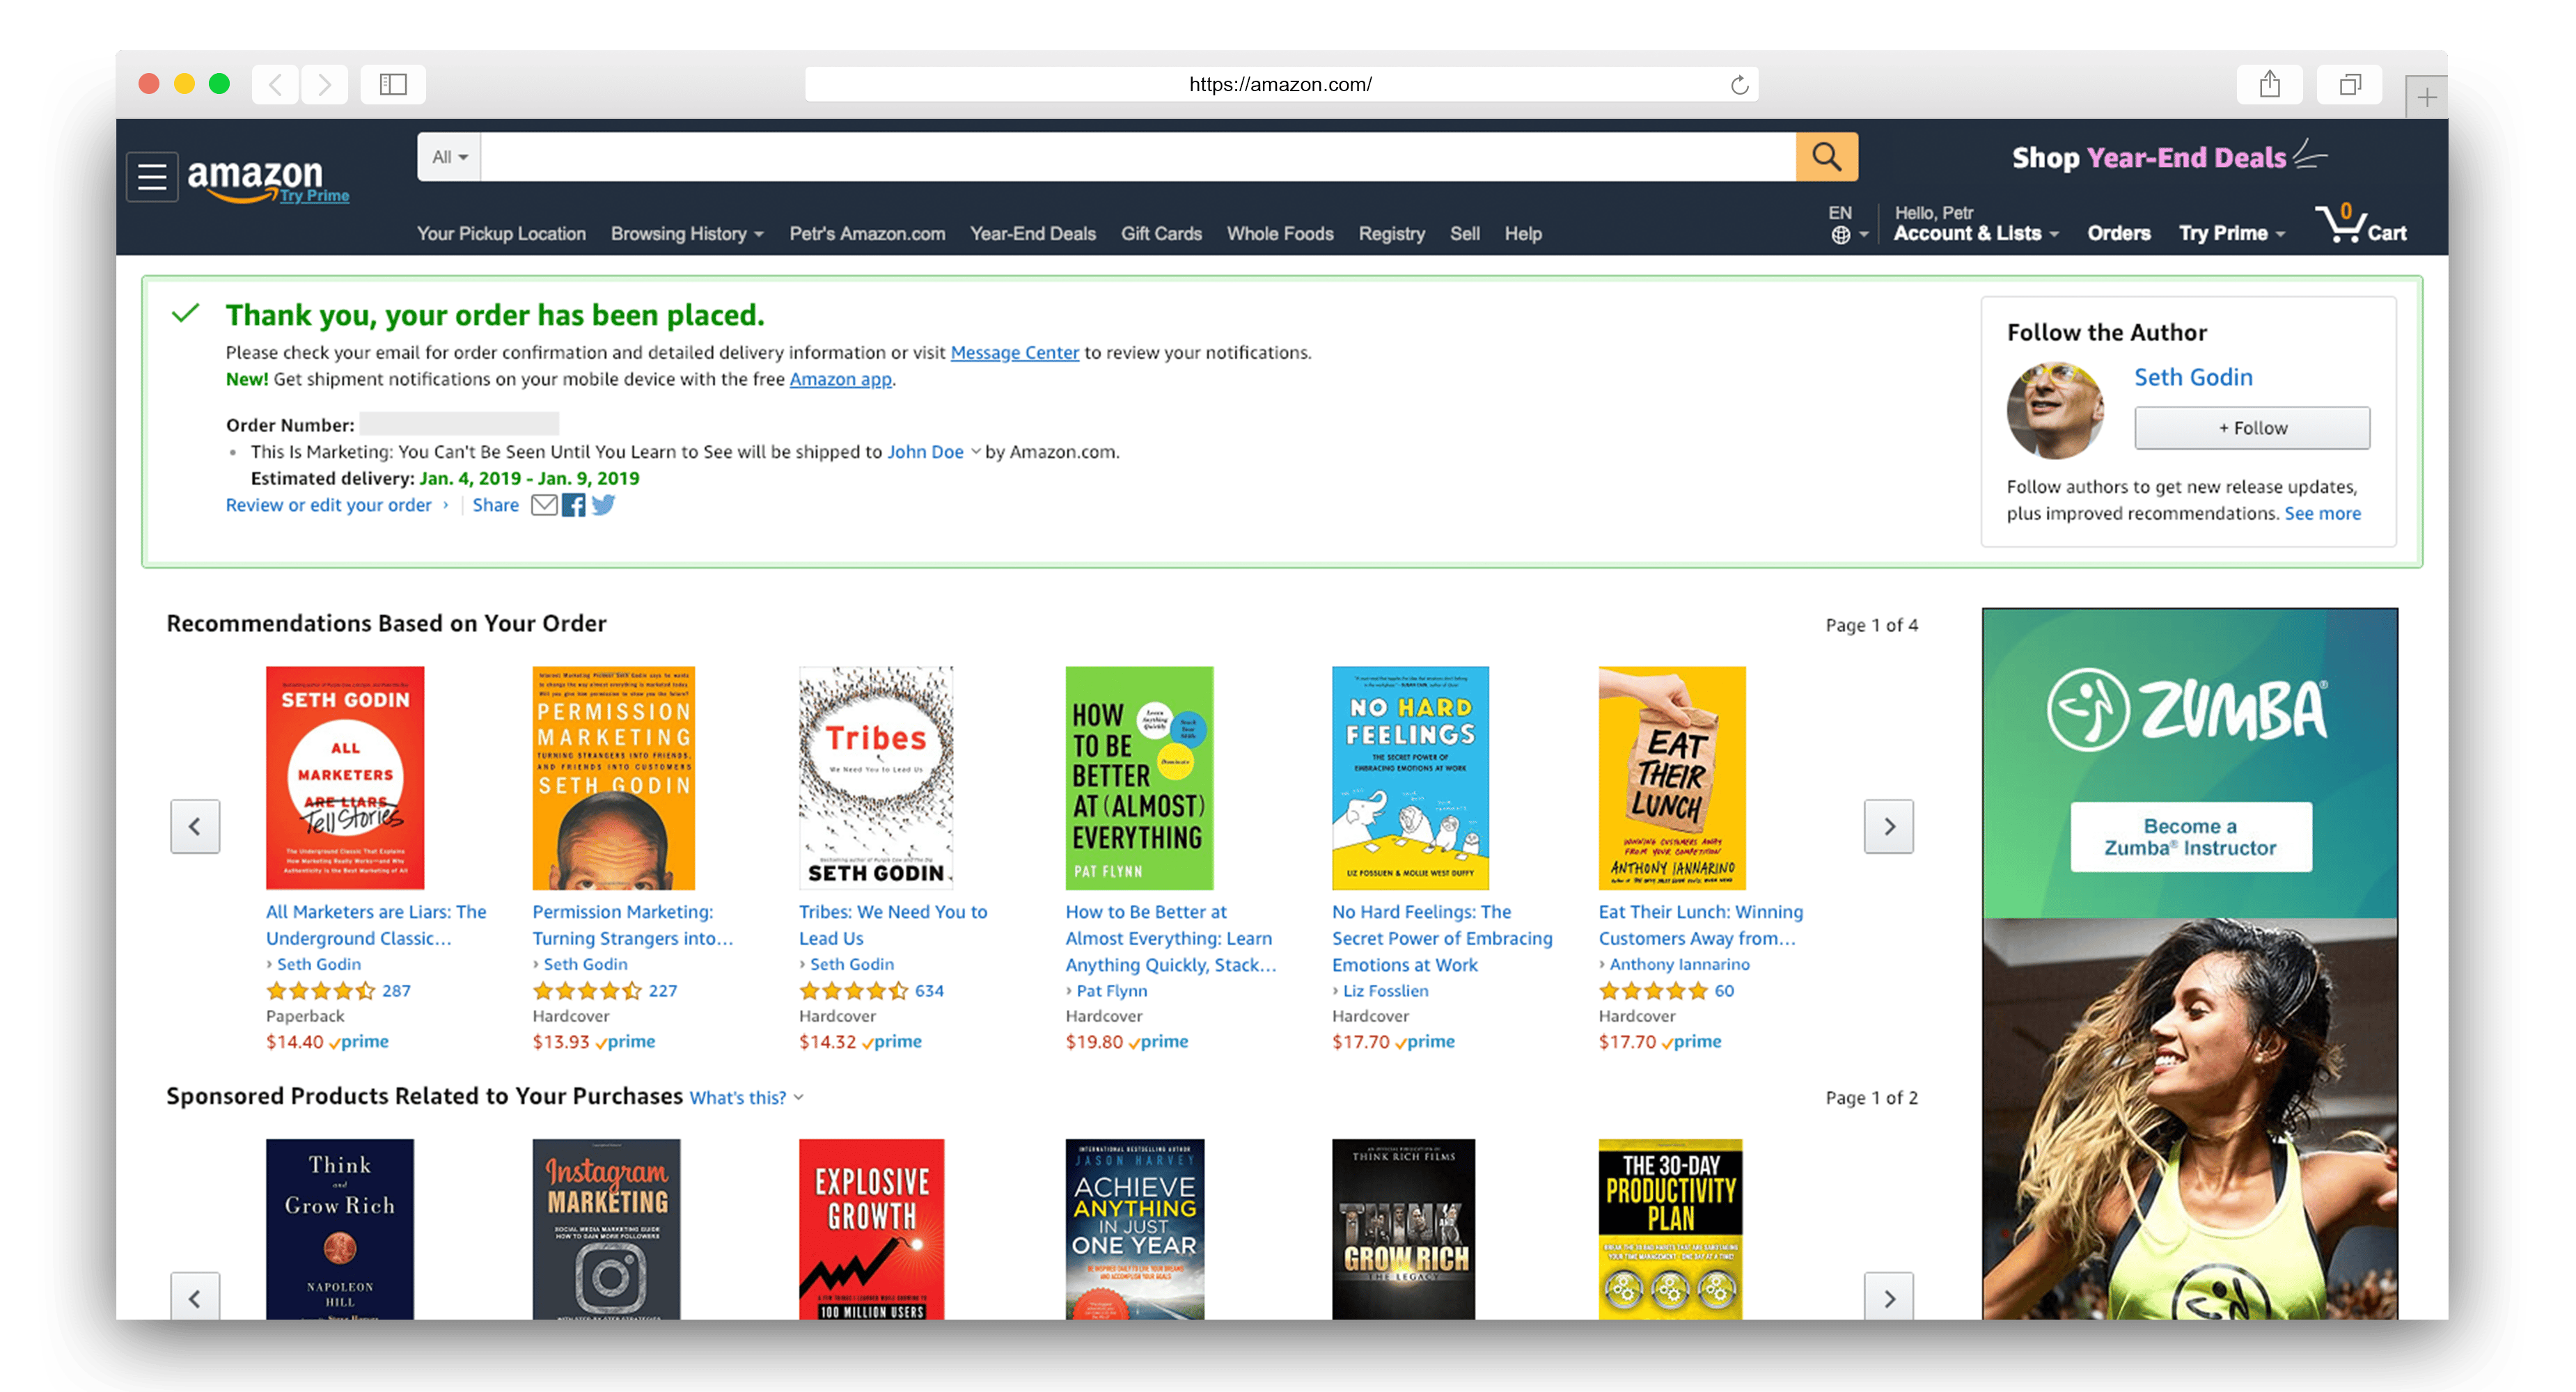
Task: Open Gift Cards page
Action: 1161,234
